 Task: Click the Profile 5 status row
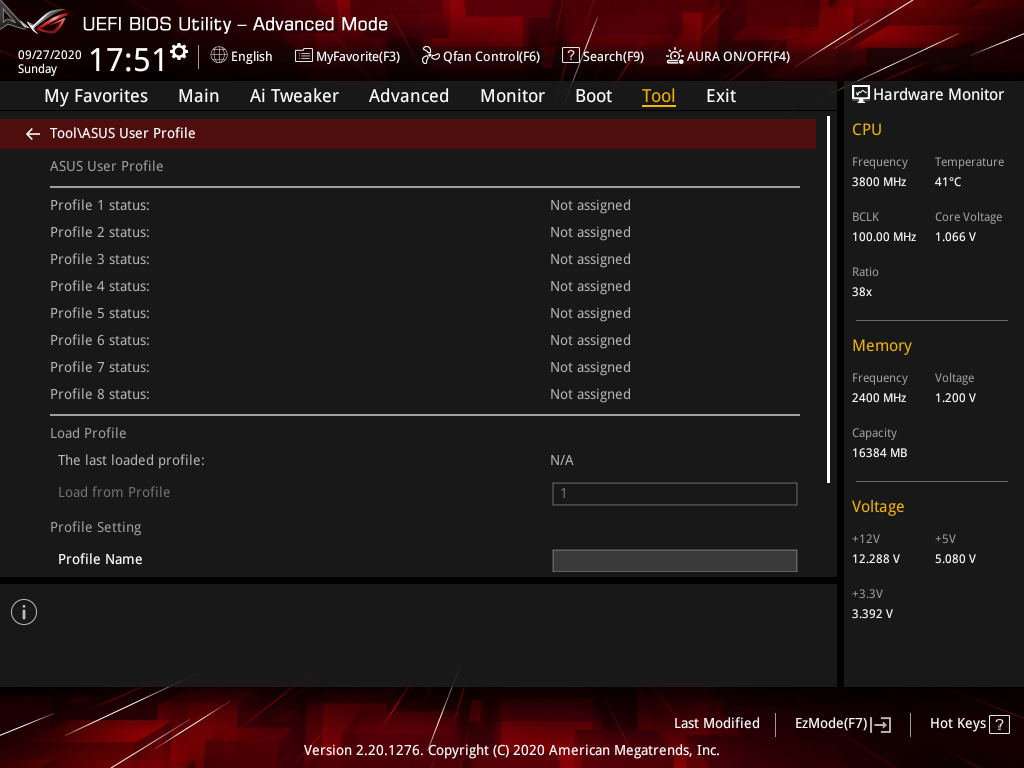tap(424, 313)
